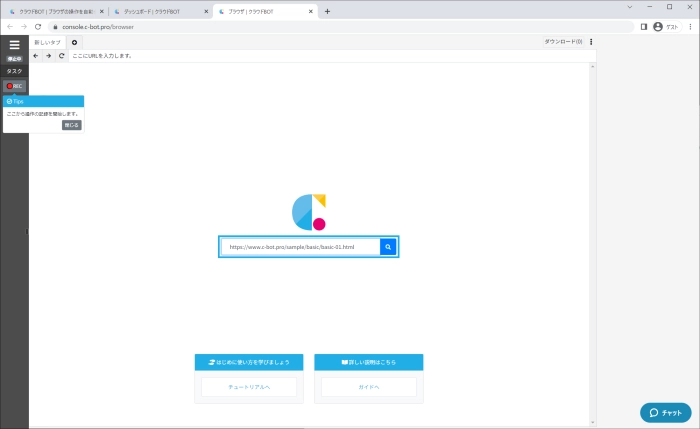
Task: Add a new virtual browser tab with plus icon
Action: pyautogui.click(x=75, y=42)
